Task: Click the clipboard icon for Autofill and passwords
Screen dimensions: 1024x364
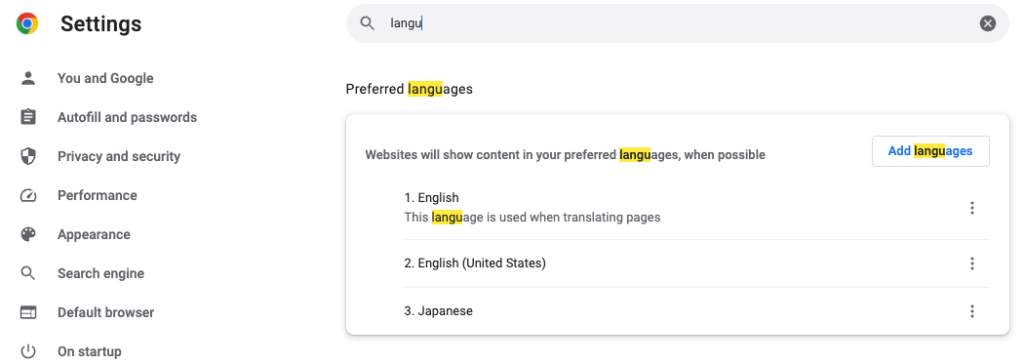Action: point(28,118)
